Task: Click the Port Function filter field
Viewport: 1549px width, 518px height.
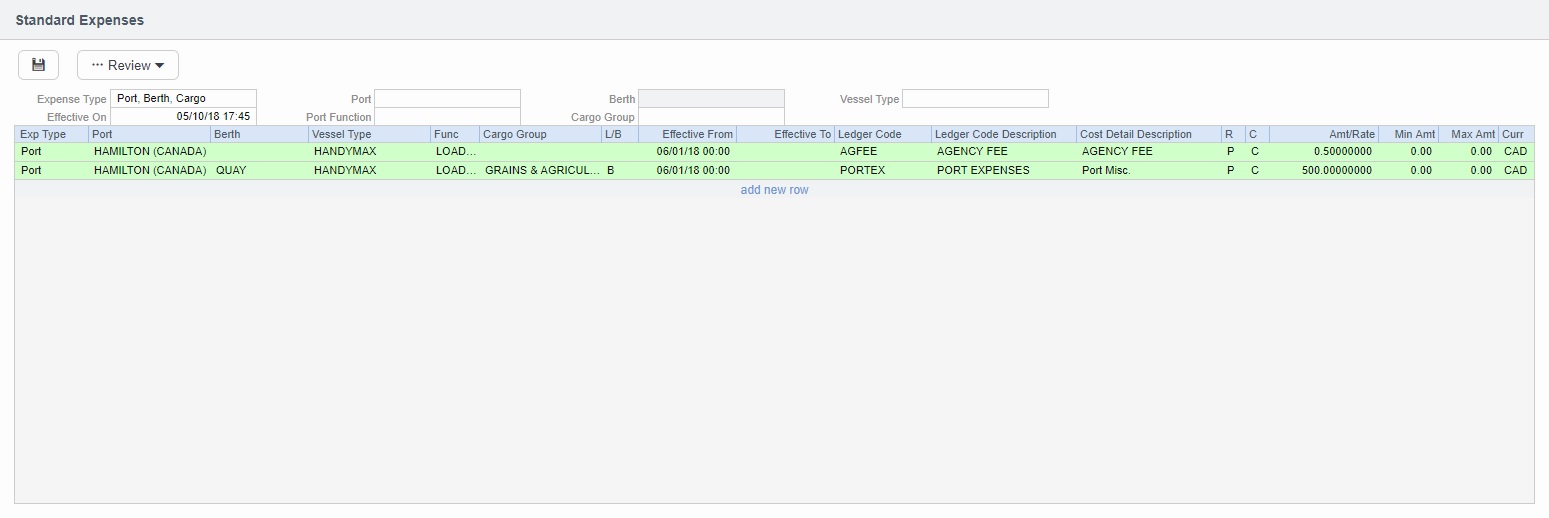Action: click(x=447, y=117)
